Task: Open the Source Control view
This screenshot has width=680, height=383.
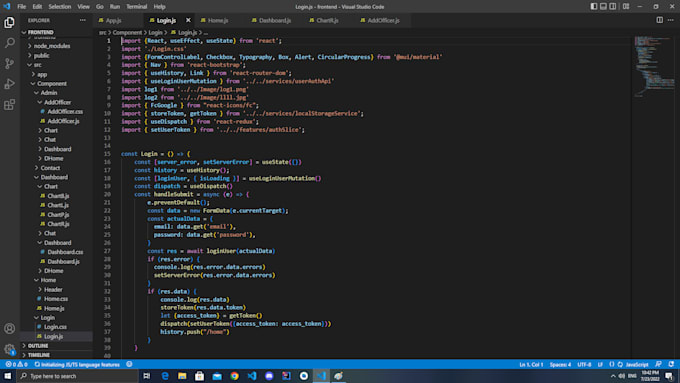Action: click(x=9, y=63)
